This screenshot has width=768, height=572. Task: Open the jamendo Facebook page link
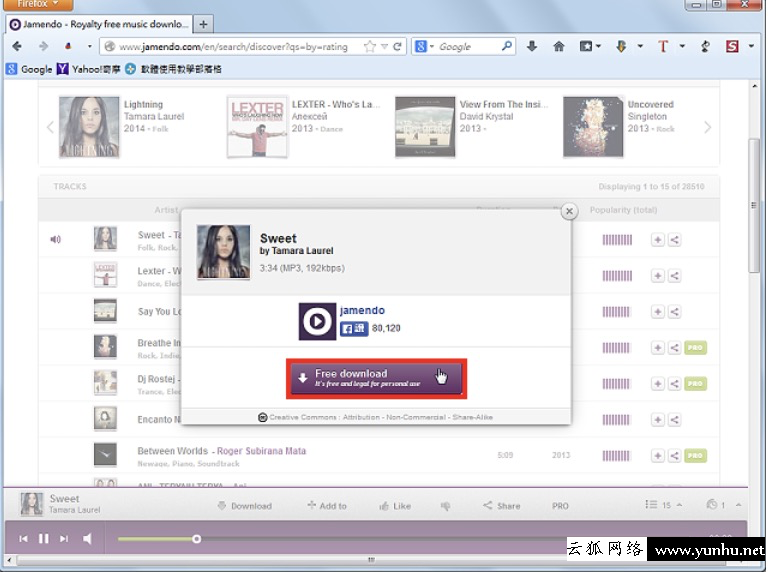pyautogui.click(x=362, y=310)
